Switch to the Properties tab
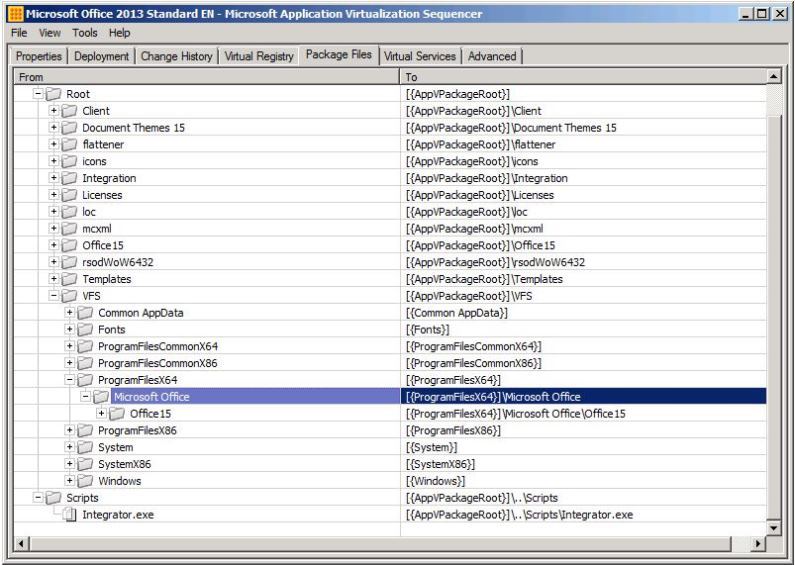This screenshot has height=565, width=795. tap(39, 56)
